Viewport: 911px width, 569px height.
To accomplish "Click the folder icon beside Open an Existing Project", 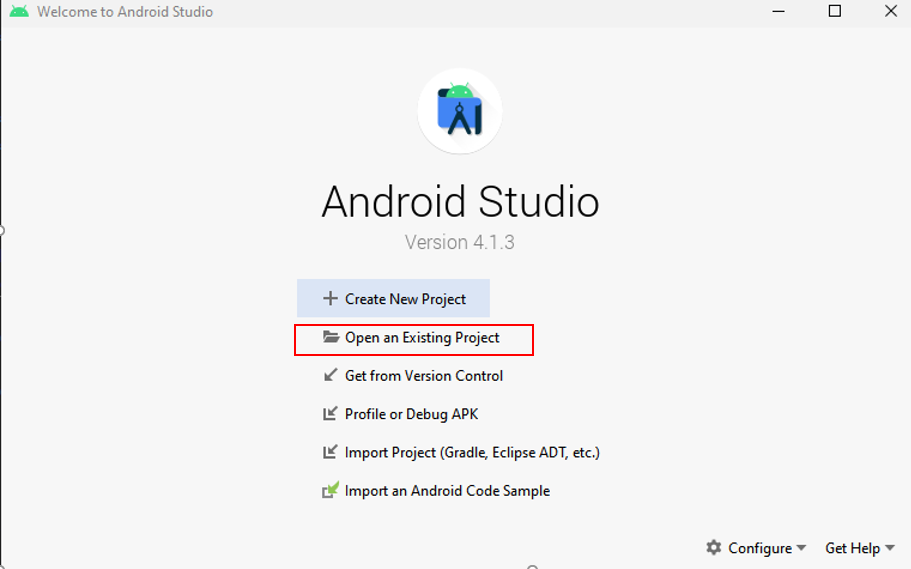I will click(331, 338).
